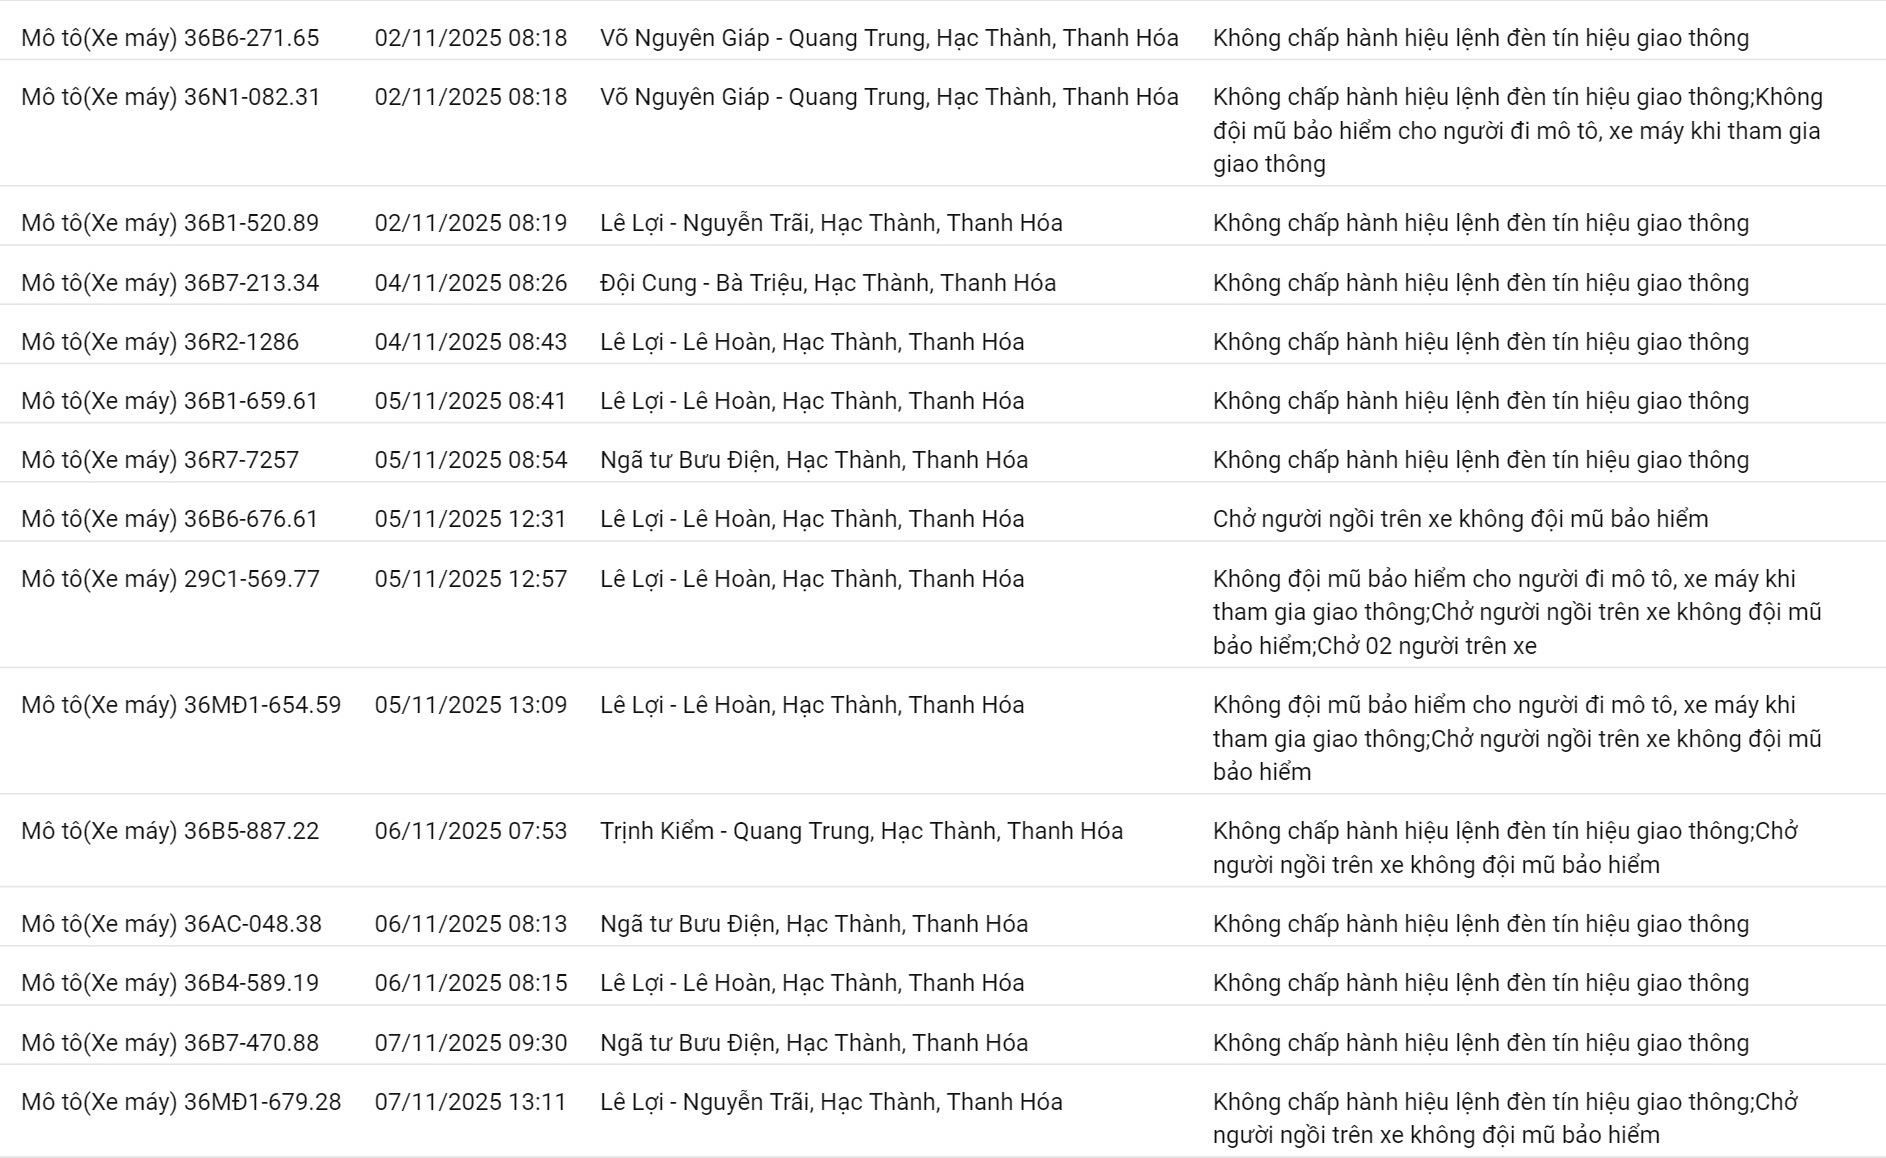
Task: Click the 05/11/2025 13:09 timestamp
Action: pyautogui.click(x=470, y=705)
